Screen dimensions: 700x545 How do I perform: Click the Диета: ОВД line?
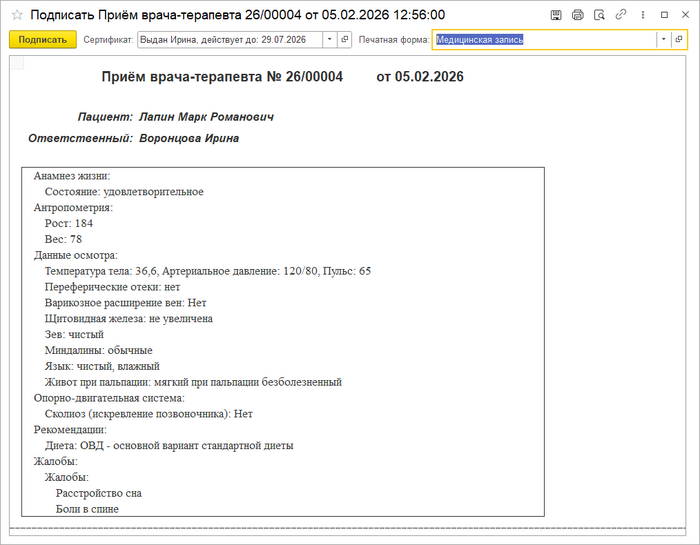point(169,445)
